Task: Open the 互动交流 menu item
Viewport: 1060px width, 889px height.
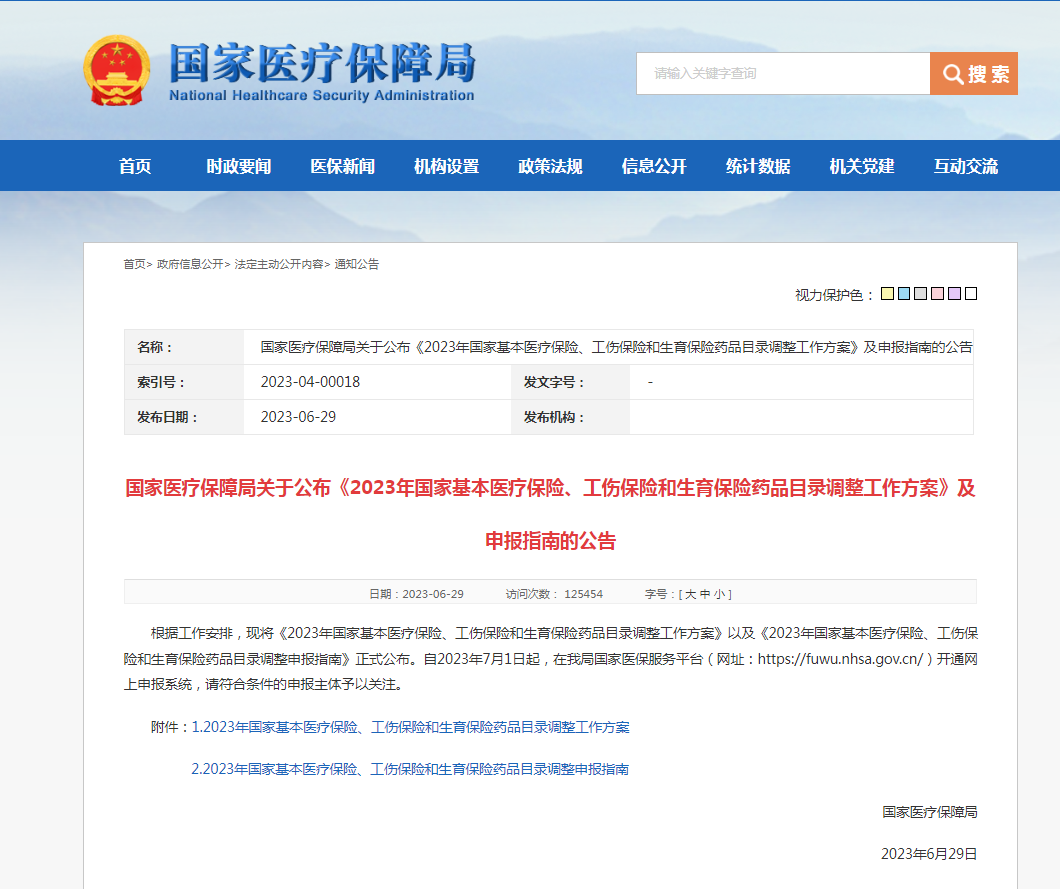Action: click(965, 166)
